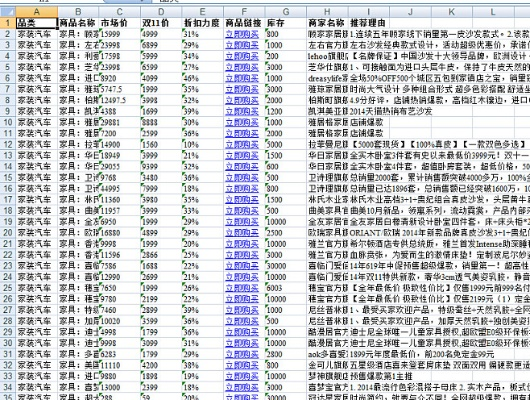This screenshot has height=400, width=530.
Task: Select row header 9
Action: pyautogui.click(x=7, y=111)
